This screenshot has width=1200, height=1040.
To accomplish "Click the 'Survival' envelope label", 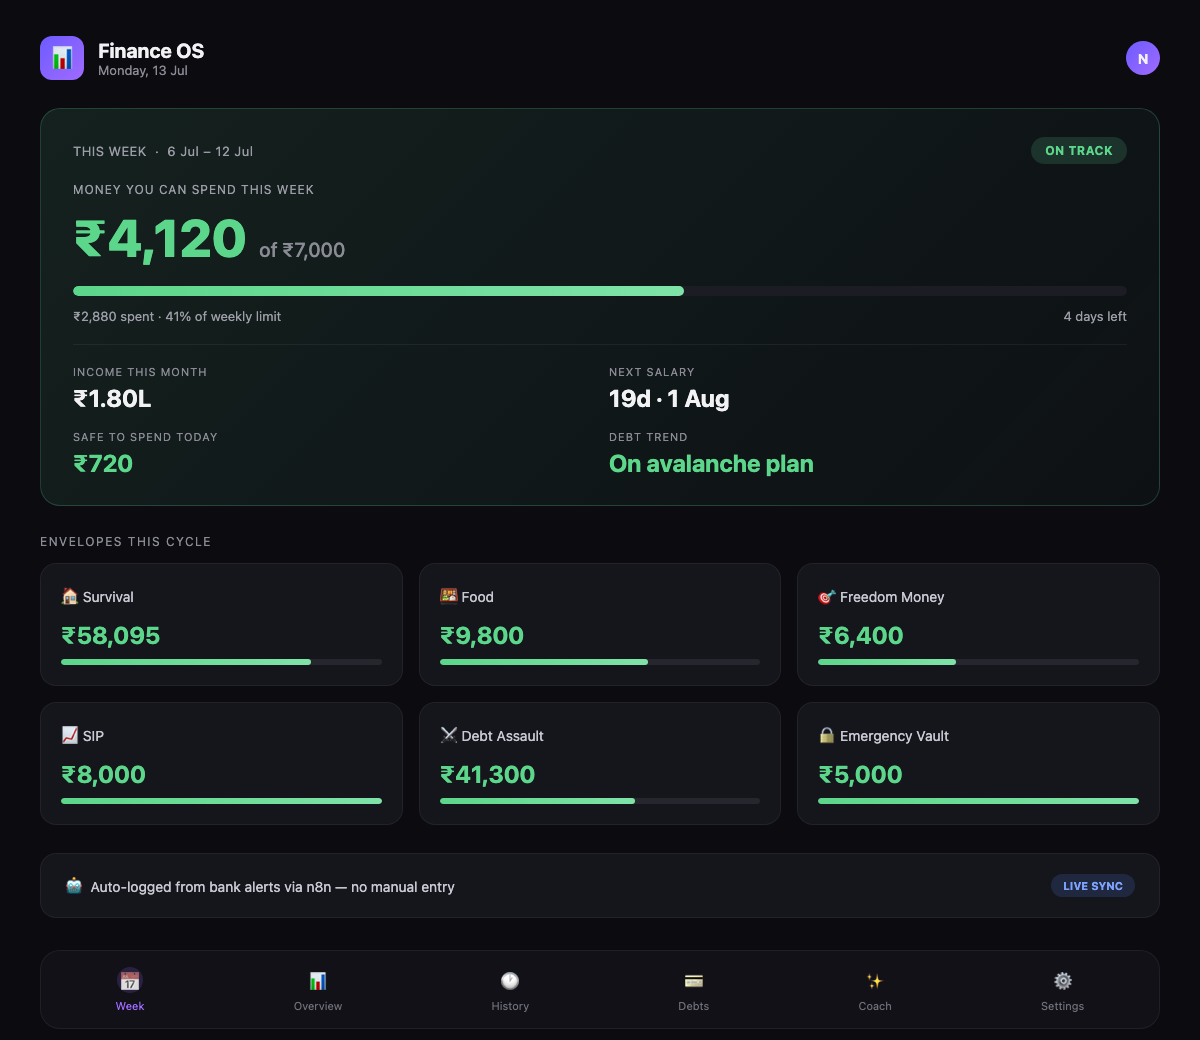I will point(108,597).
